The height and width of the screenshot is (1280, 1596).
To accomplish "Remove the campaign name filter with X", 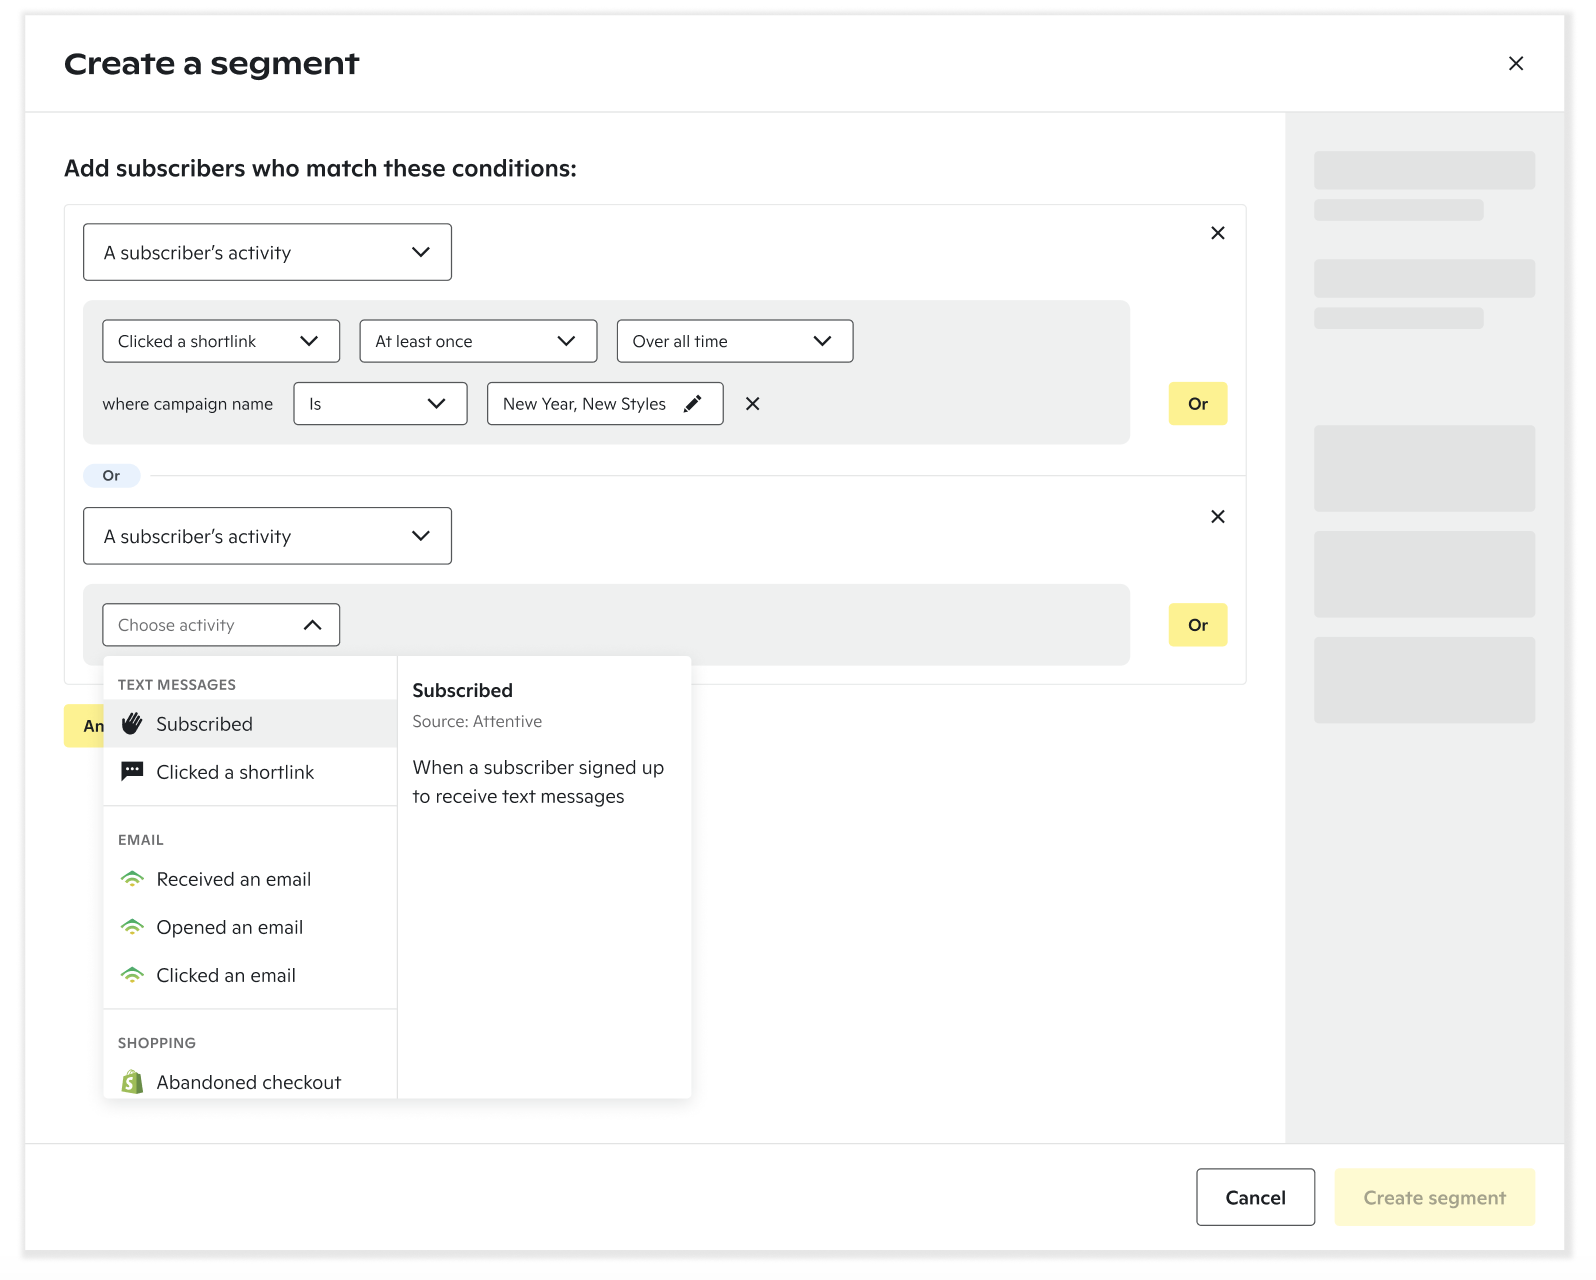I will click(753, 404).
